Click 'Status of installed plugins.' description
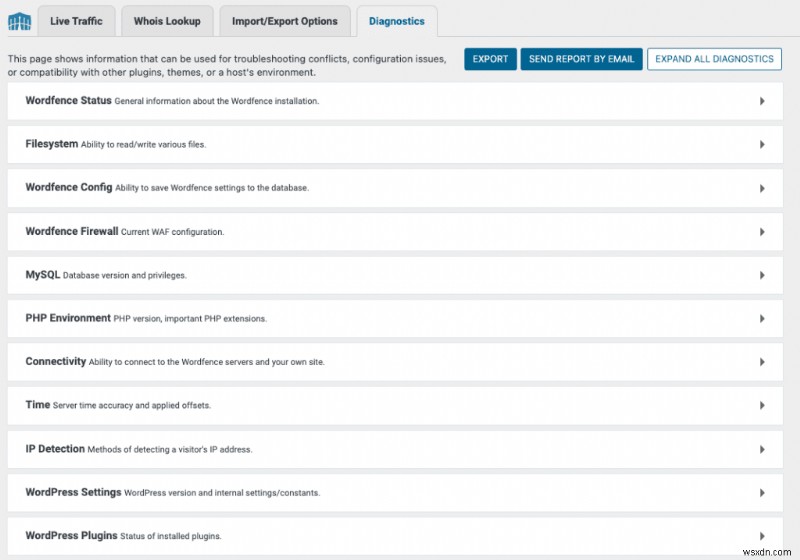The image size is (800, 560). (x=170, y=536)
